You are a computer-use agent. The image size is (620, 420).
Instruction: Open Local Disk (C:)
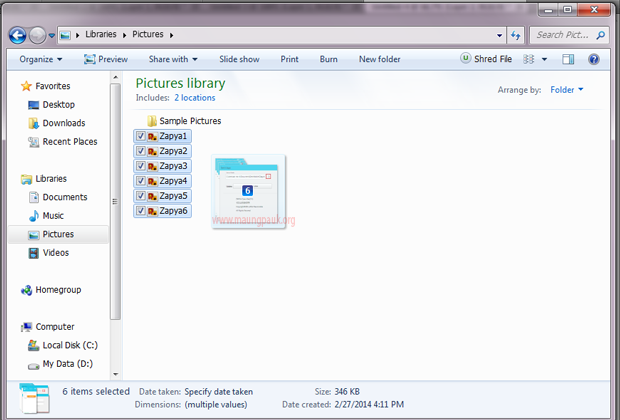coord(62,345)
